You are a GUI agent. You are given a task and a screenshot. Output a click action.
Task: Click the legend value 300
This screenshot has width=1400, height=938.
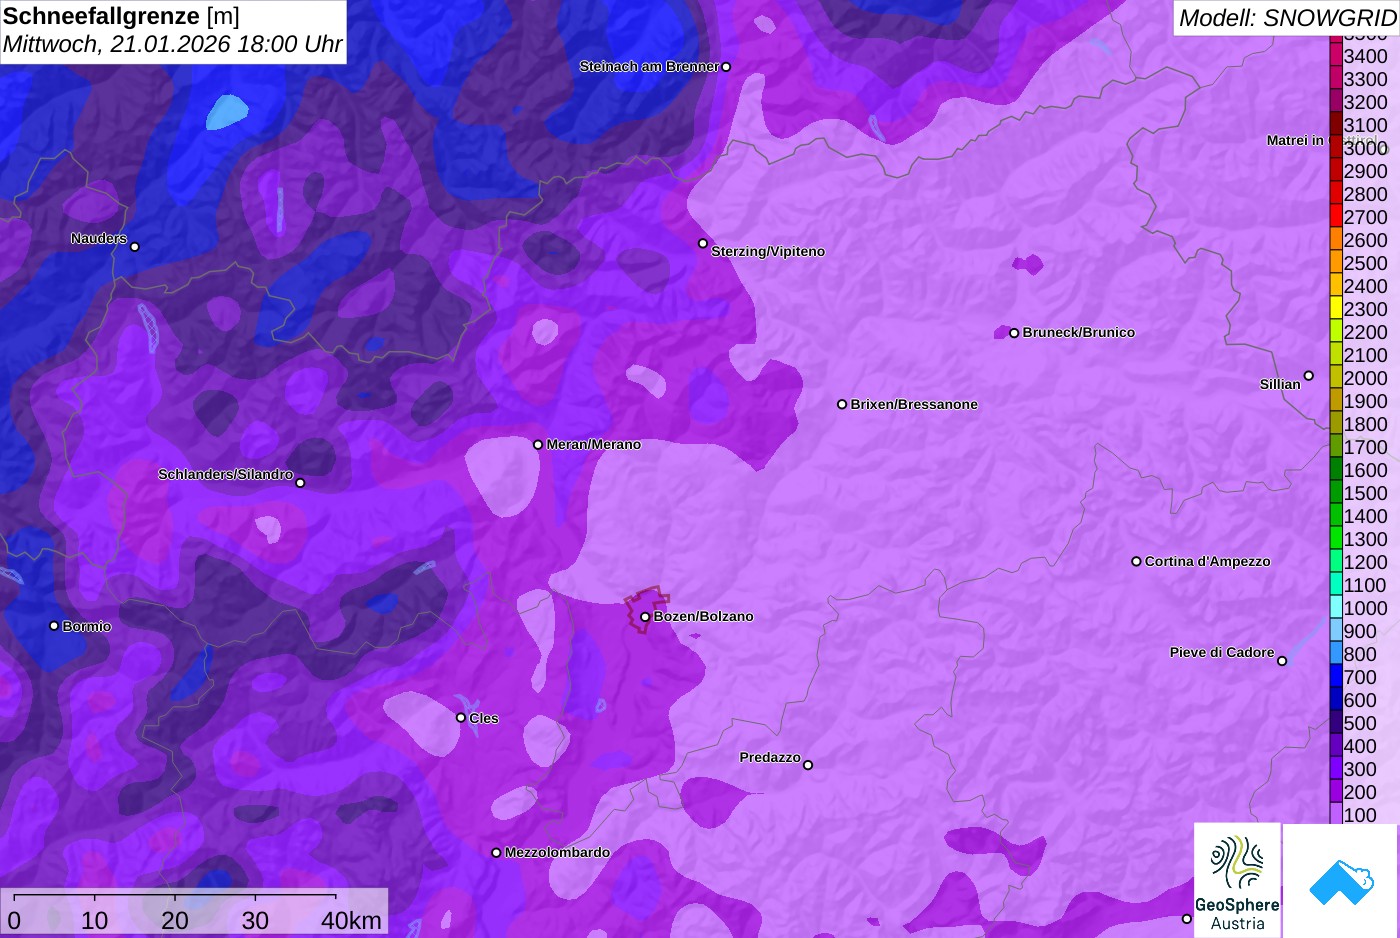[1360, 769]
